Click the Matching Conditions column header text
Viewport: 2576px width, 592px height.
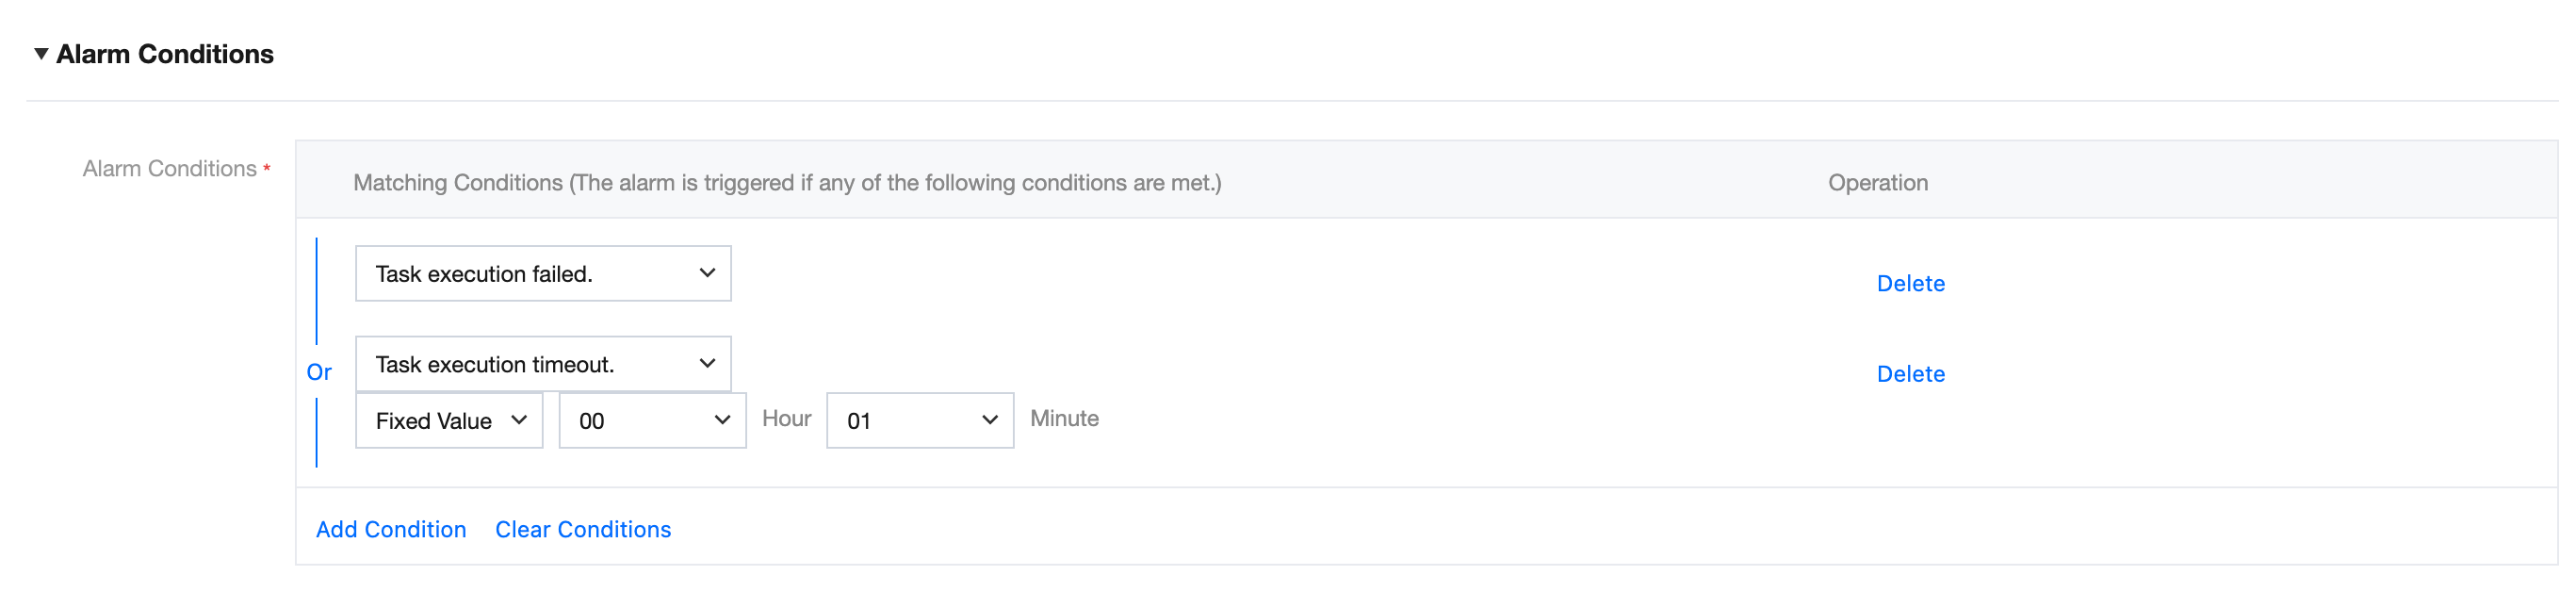coord(787,183)
